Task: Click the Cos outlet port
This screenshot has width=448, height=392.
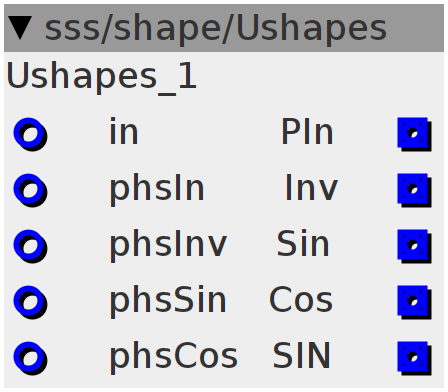Action: tap(414, 302)
